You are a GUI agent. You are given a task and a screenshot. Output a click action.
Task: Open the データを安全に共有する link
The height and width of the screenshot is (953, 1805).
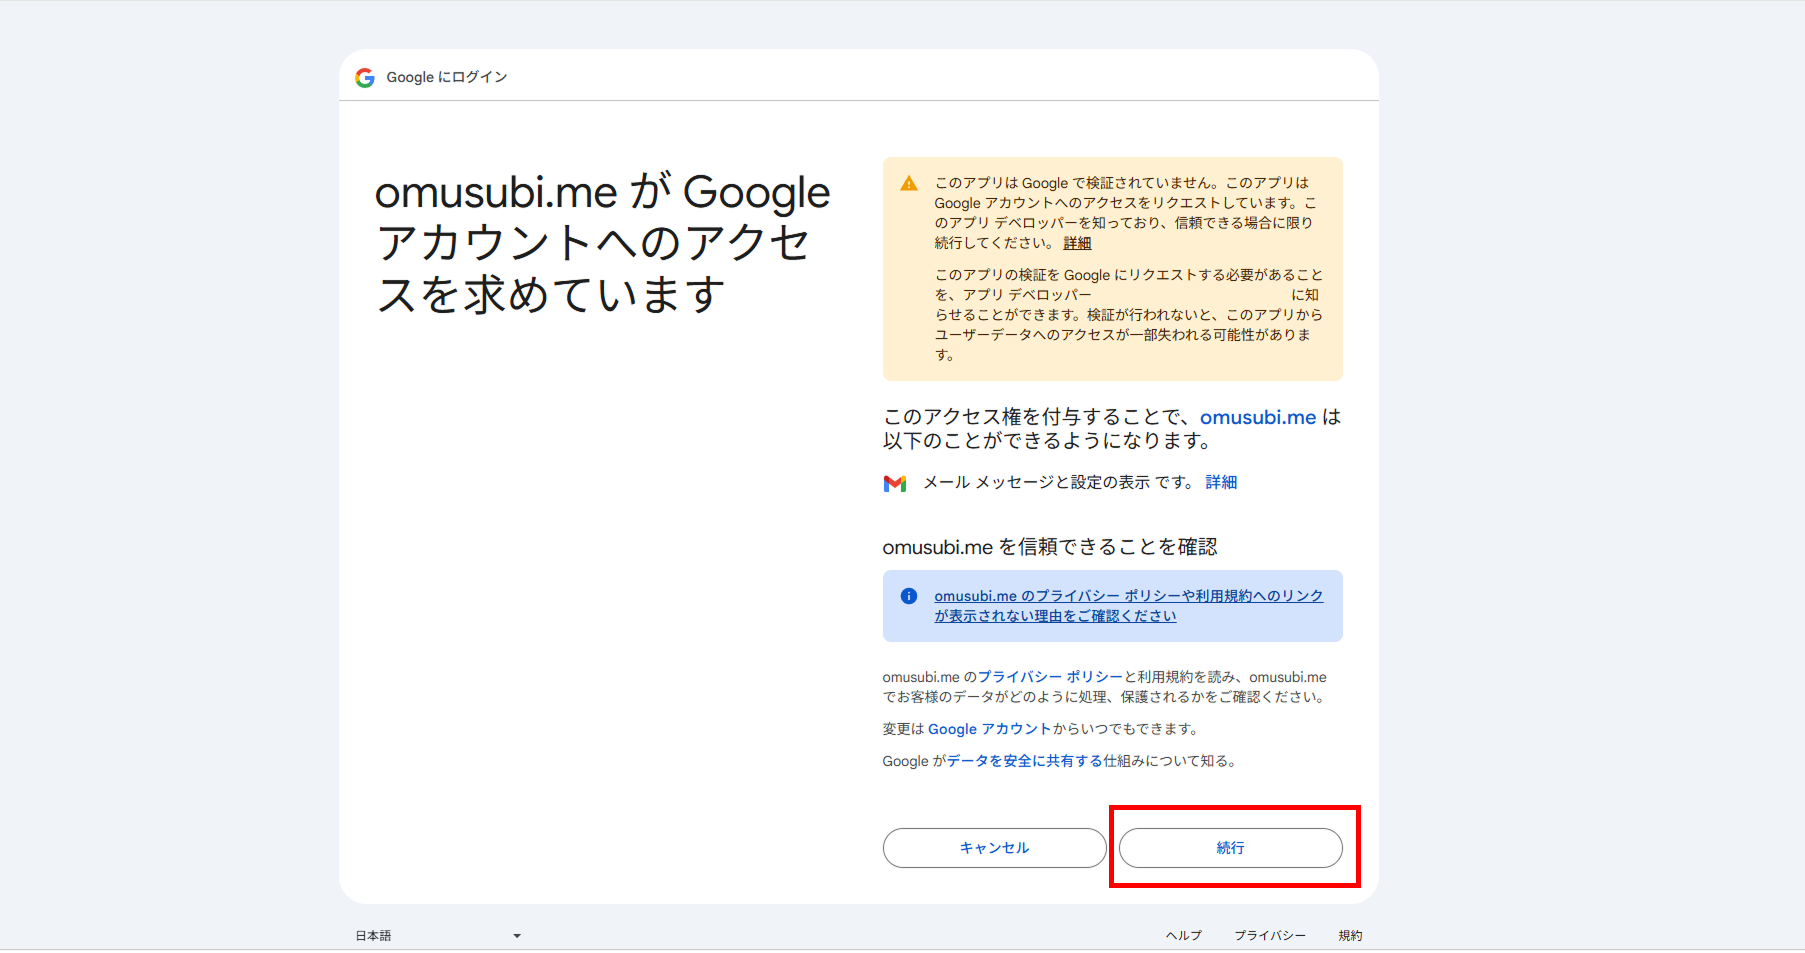click(x=1024, y=761)
